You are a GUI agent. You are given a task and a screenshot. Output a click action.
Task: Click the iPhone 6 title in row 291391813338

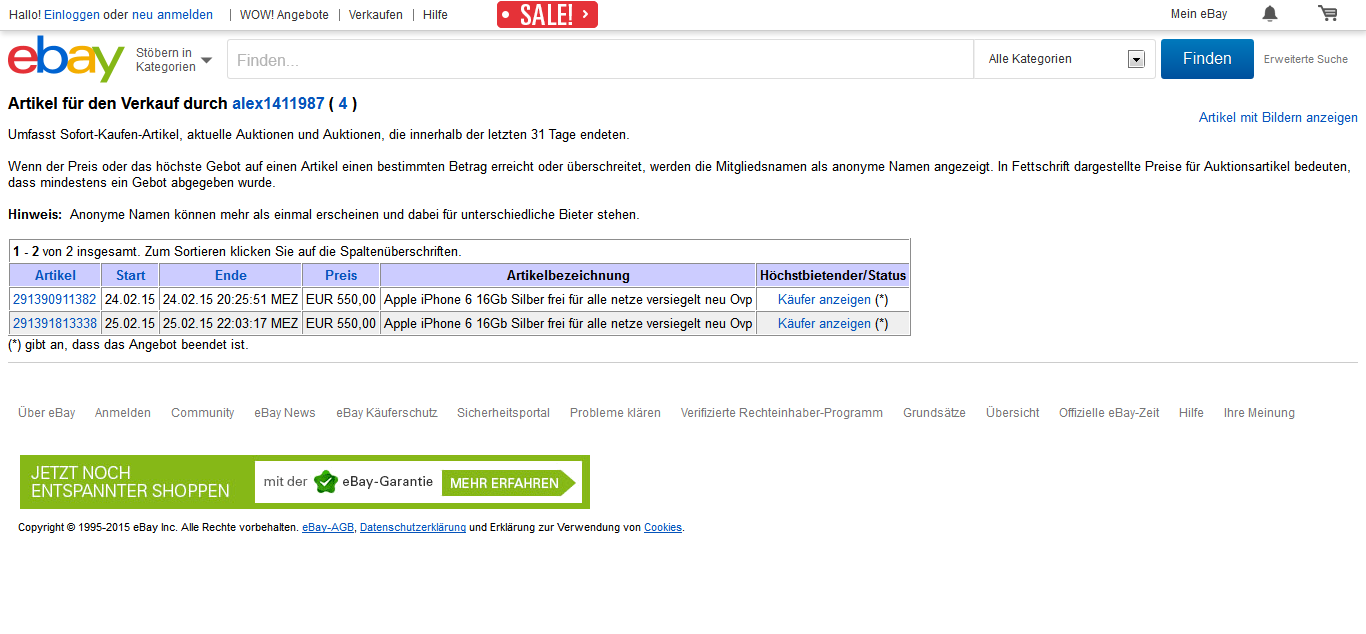pos(568,324)
